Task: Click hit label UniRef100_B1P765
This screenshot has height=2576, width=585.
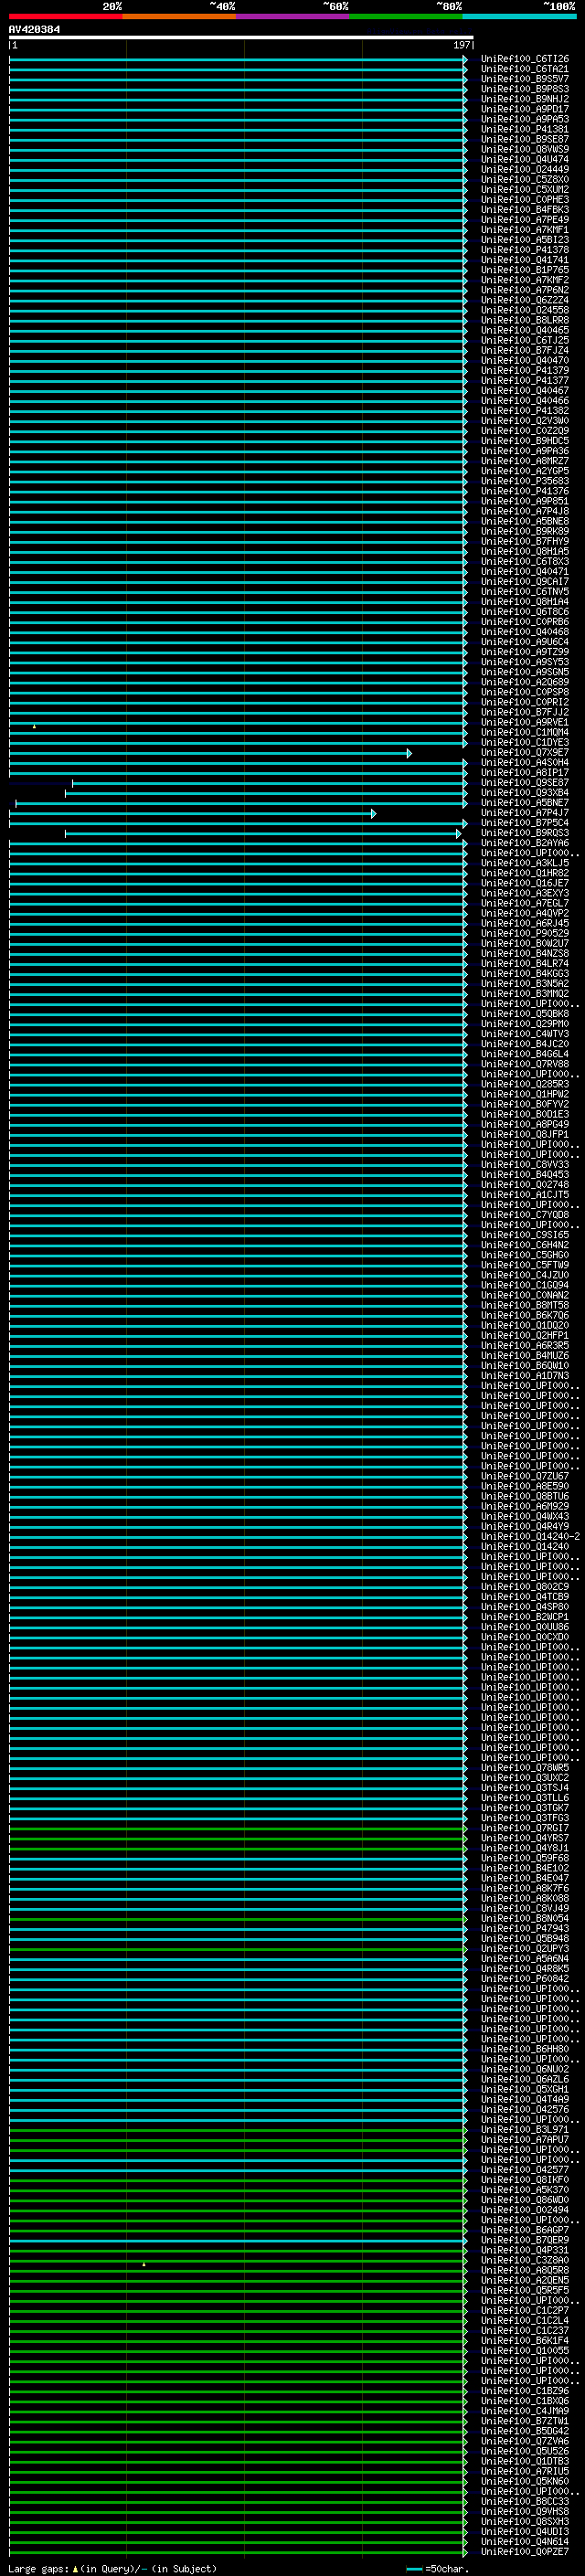Action: 524,270
